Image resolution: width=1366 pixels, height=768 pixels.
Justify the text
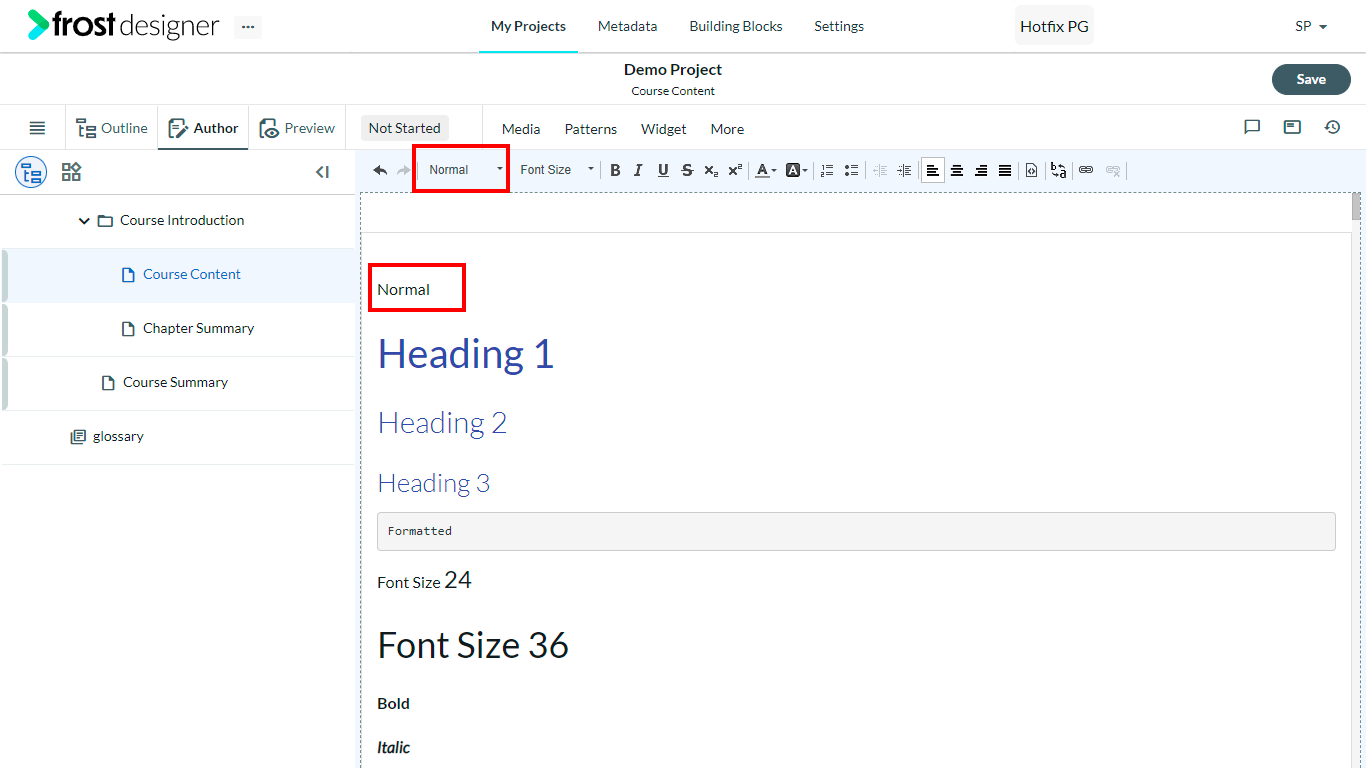point(1005,170)
